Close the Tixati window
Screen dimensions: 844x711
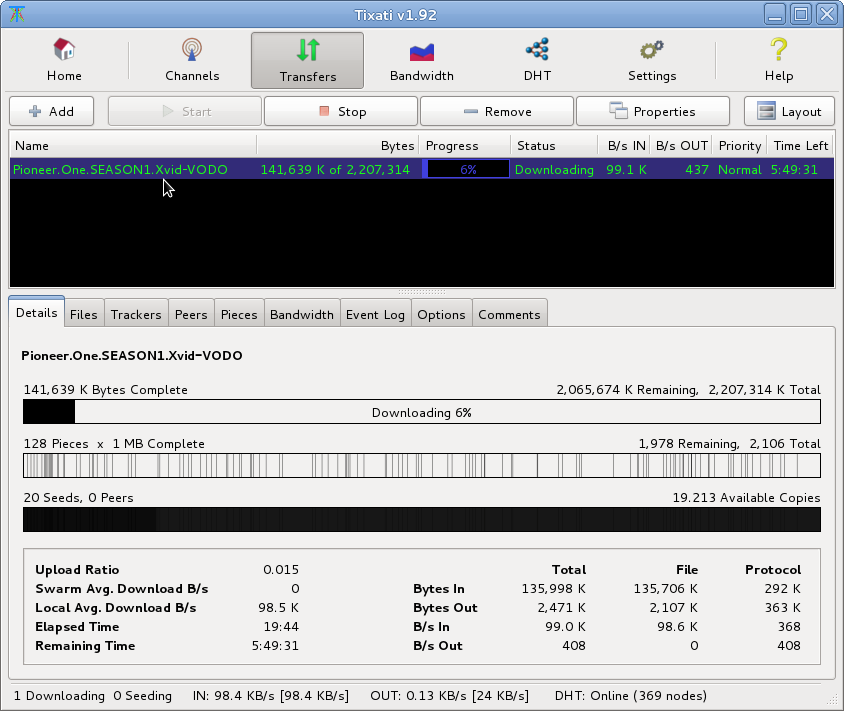pyautogui.click(x=827, y=14)
